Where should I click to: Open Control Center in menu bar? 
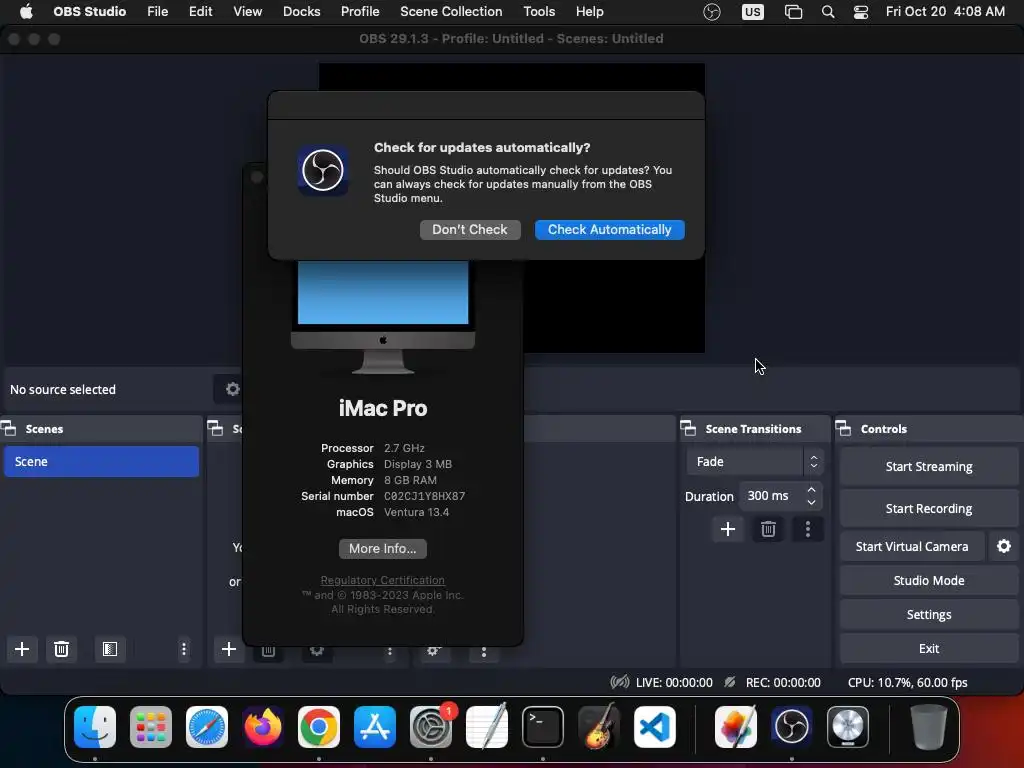pos(861,11)
